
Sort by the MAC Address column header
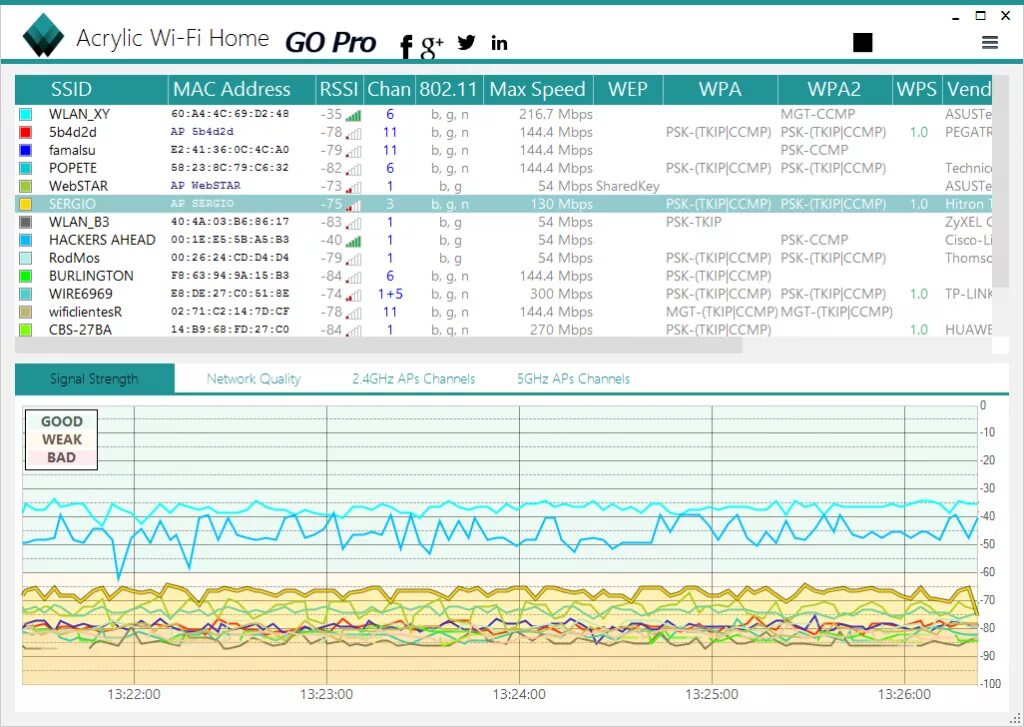click(x=242, y=89)
